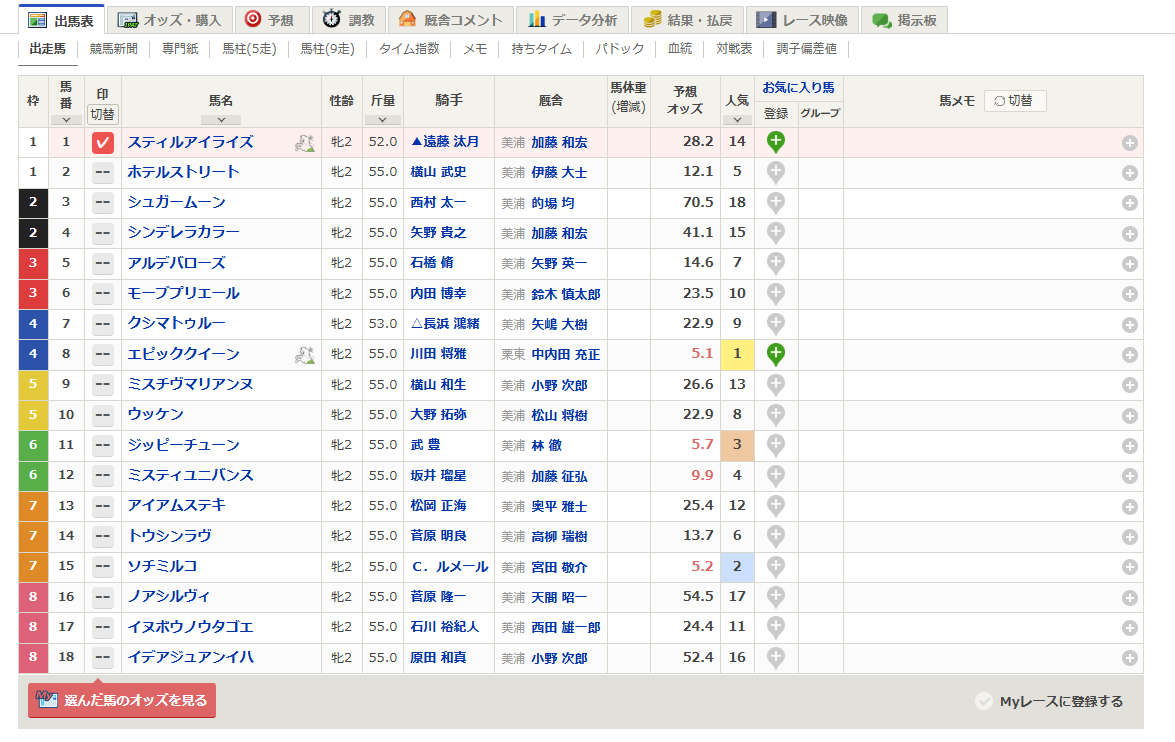The image size is (1175, 742).
Task: Add スティルアイライズ to favorite horses
Action: [776, 142]
